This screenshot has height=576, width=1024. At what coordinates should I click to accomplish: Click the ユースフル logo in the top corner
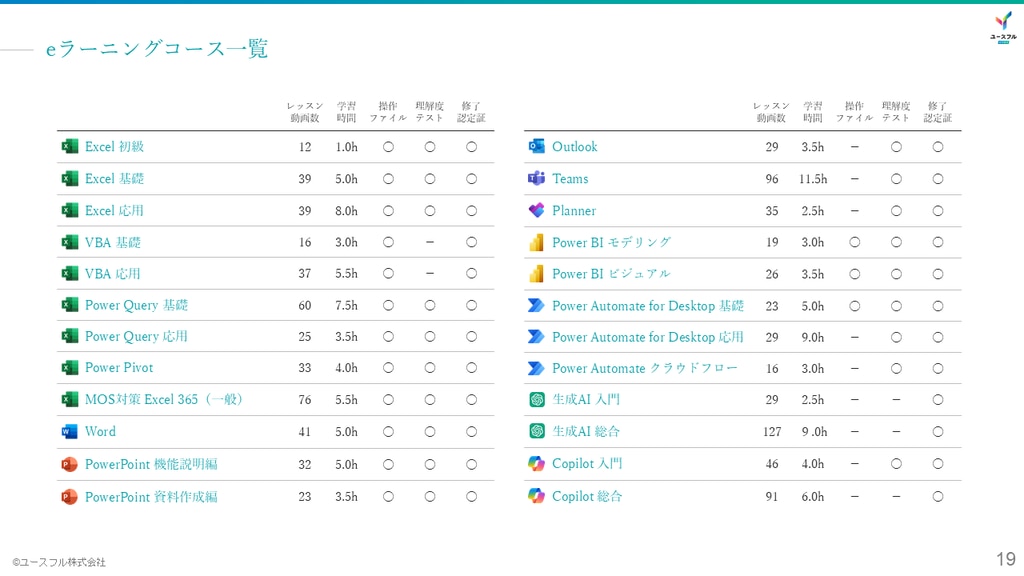click(1002, 26)
